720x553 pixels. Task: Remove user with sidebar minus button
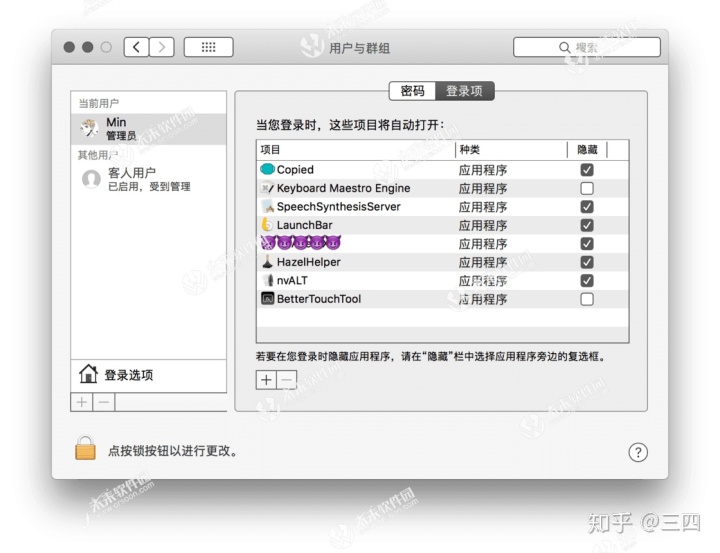tap(104, 402)
